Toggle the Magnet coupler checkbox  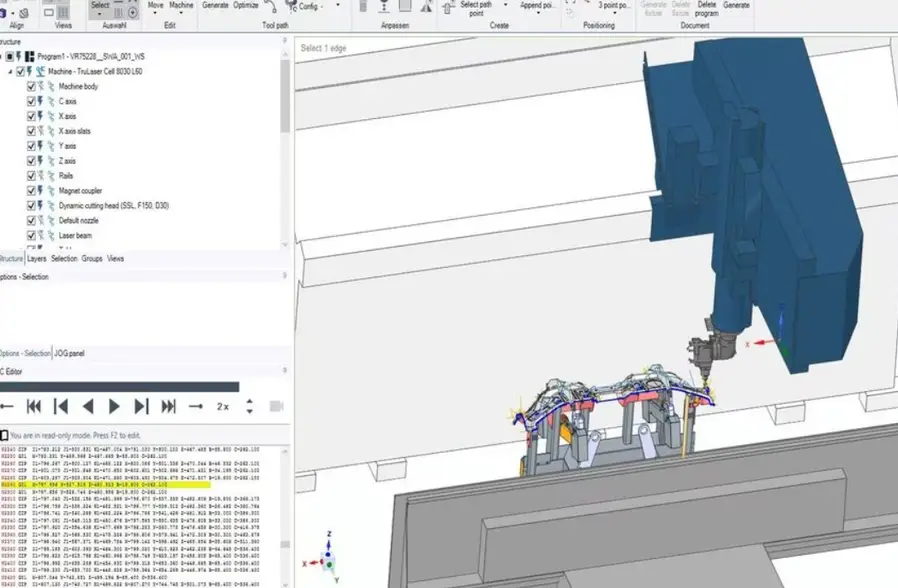[x=31, y=191]
